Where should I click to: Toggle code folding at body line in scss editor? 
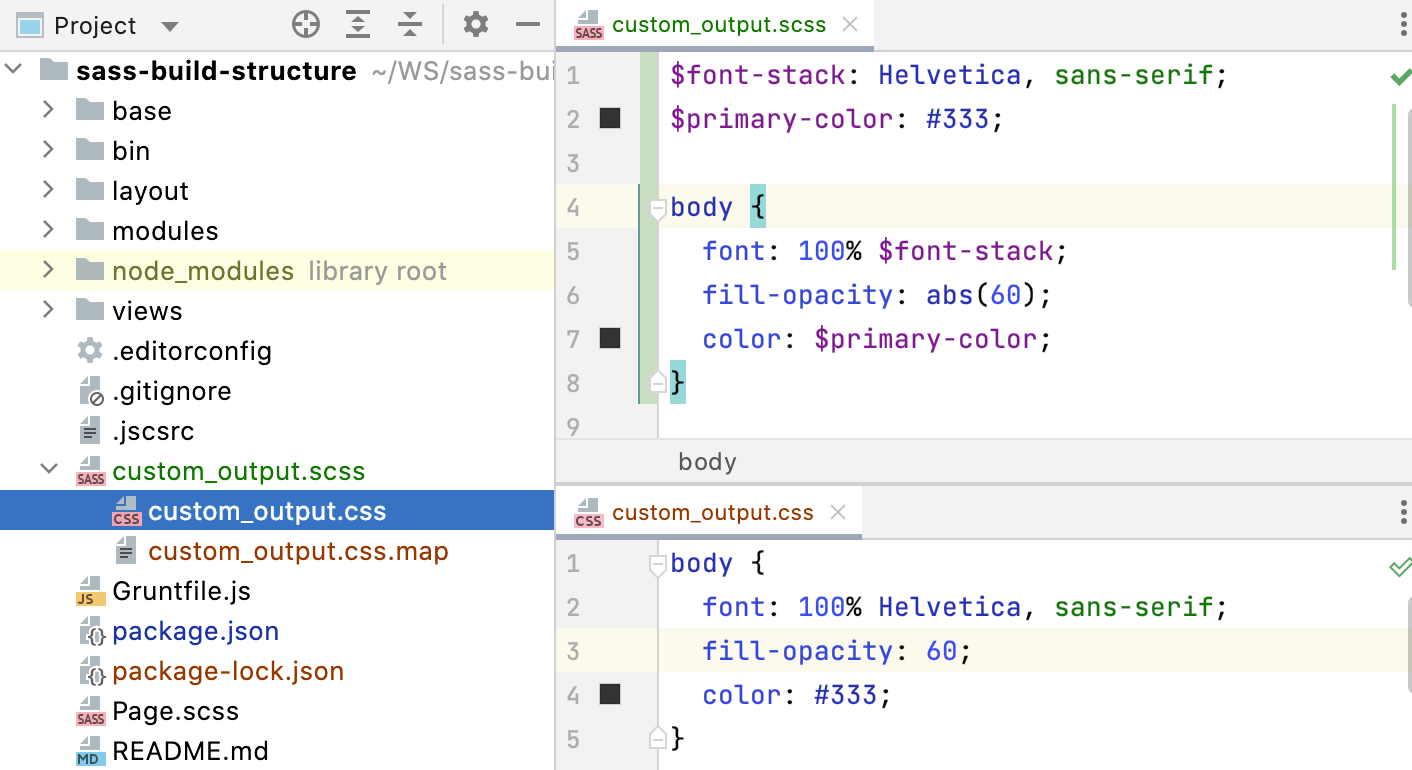click(x=658, y=208)
